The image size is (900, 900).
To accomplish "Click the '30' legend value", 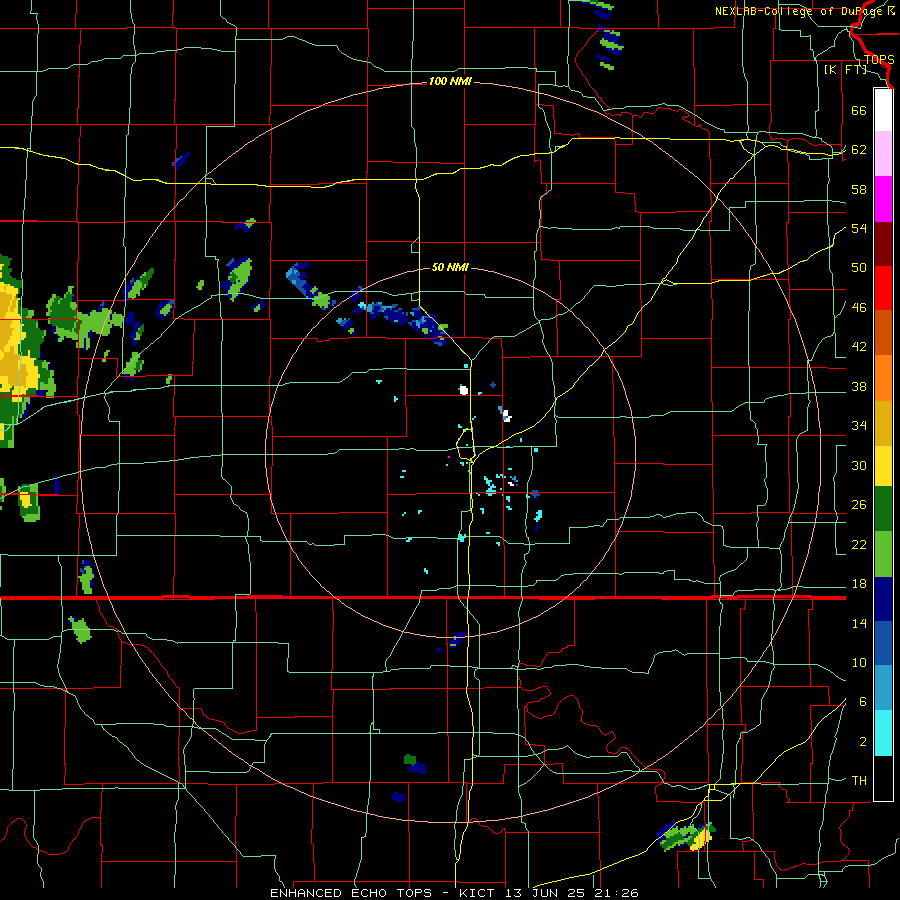I will 859,465.
